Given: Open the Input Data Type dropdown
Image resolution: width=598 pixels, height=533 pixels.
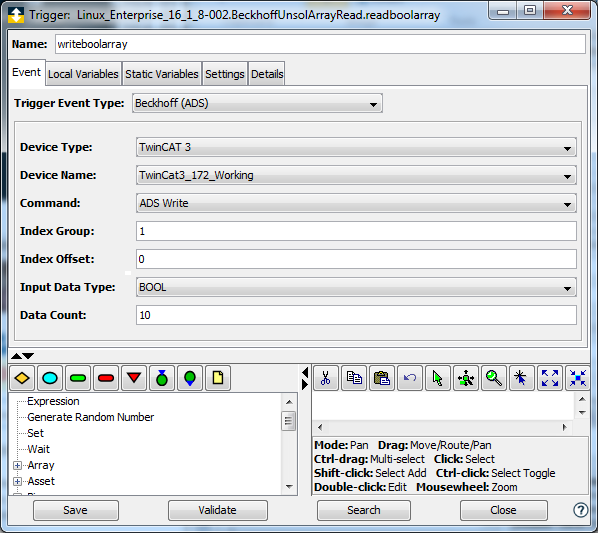Looking at the screenshot, I should click(356, 287).
